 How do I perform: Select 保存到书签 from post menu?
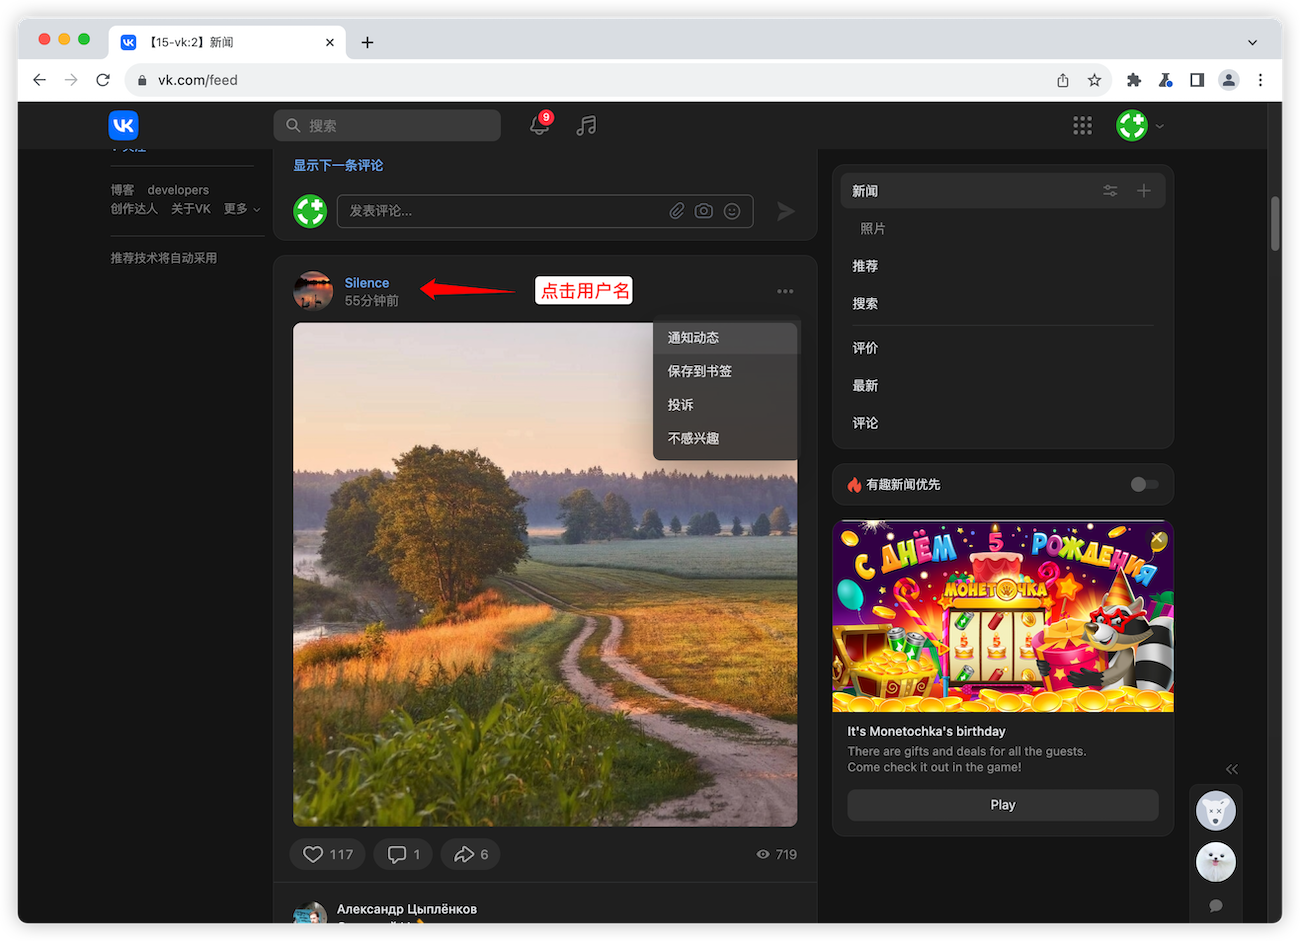(x=700, y=371)
